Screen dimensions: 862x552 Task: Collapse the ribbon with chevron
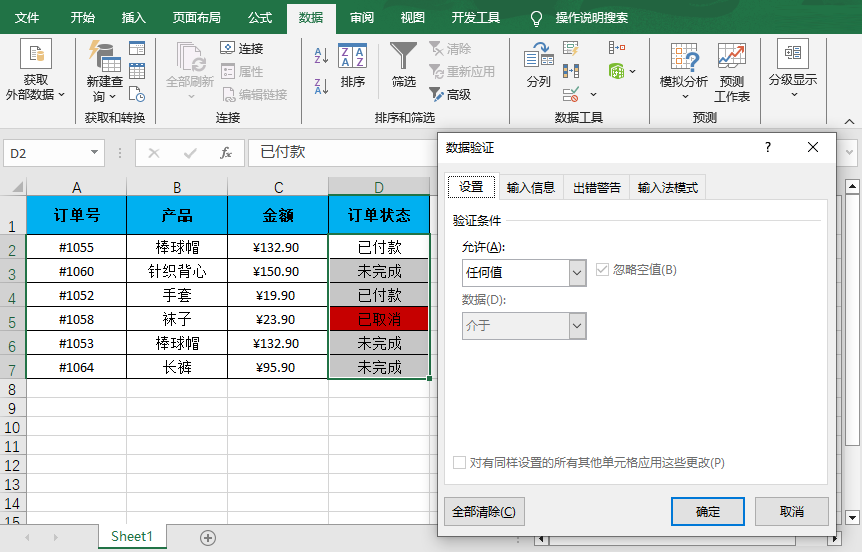coord(849,121)
